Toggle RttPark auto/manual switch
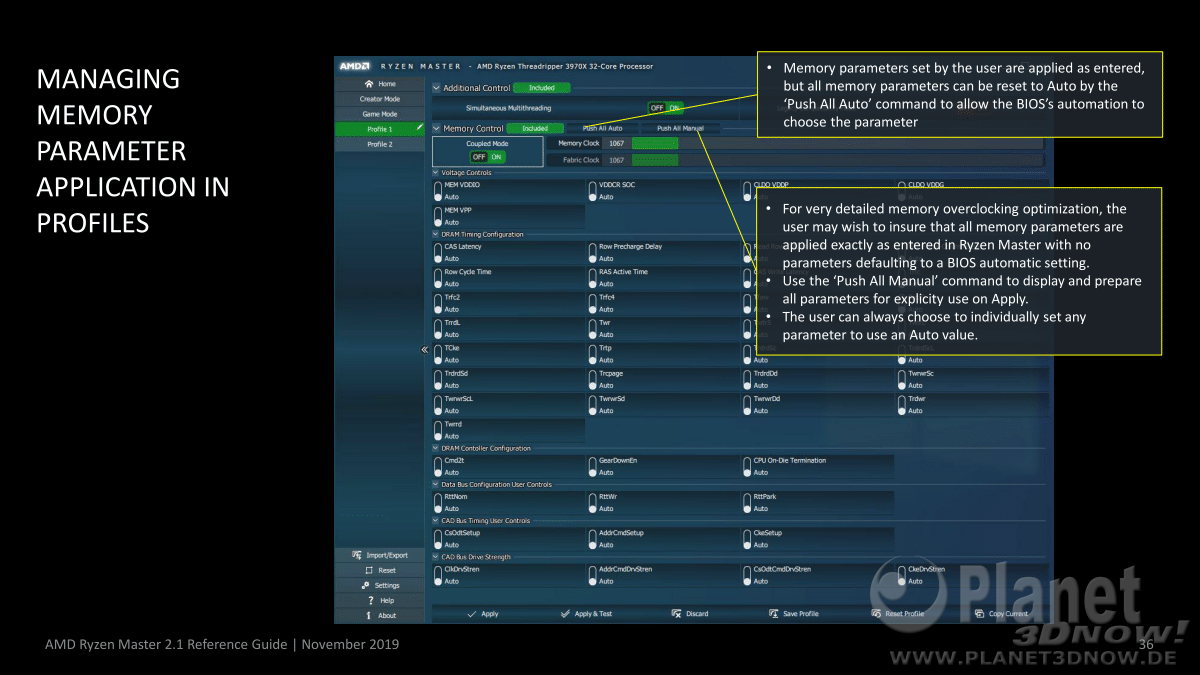Image resolution: width=1200 pixels, height=675 pixels. pyautogui.click(x=748, y=502)
